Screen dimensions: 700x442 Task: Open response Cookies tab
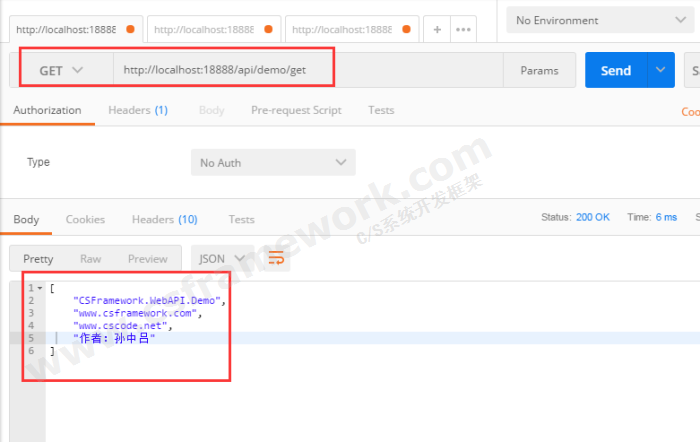click(x=85, y=219)
